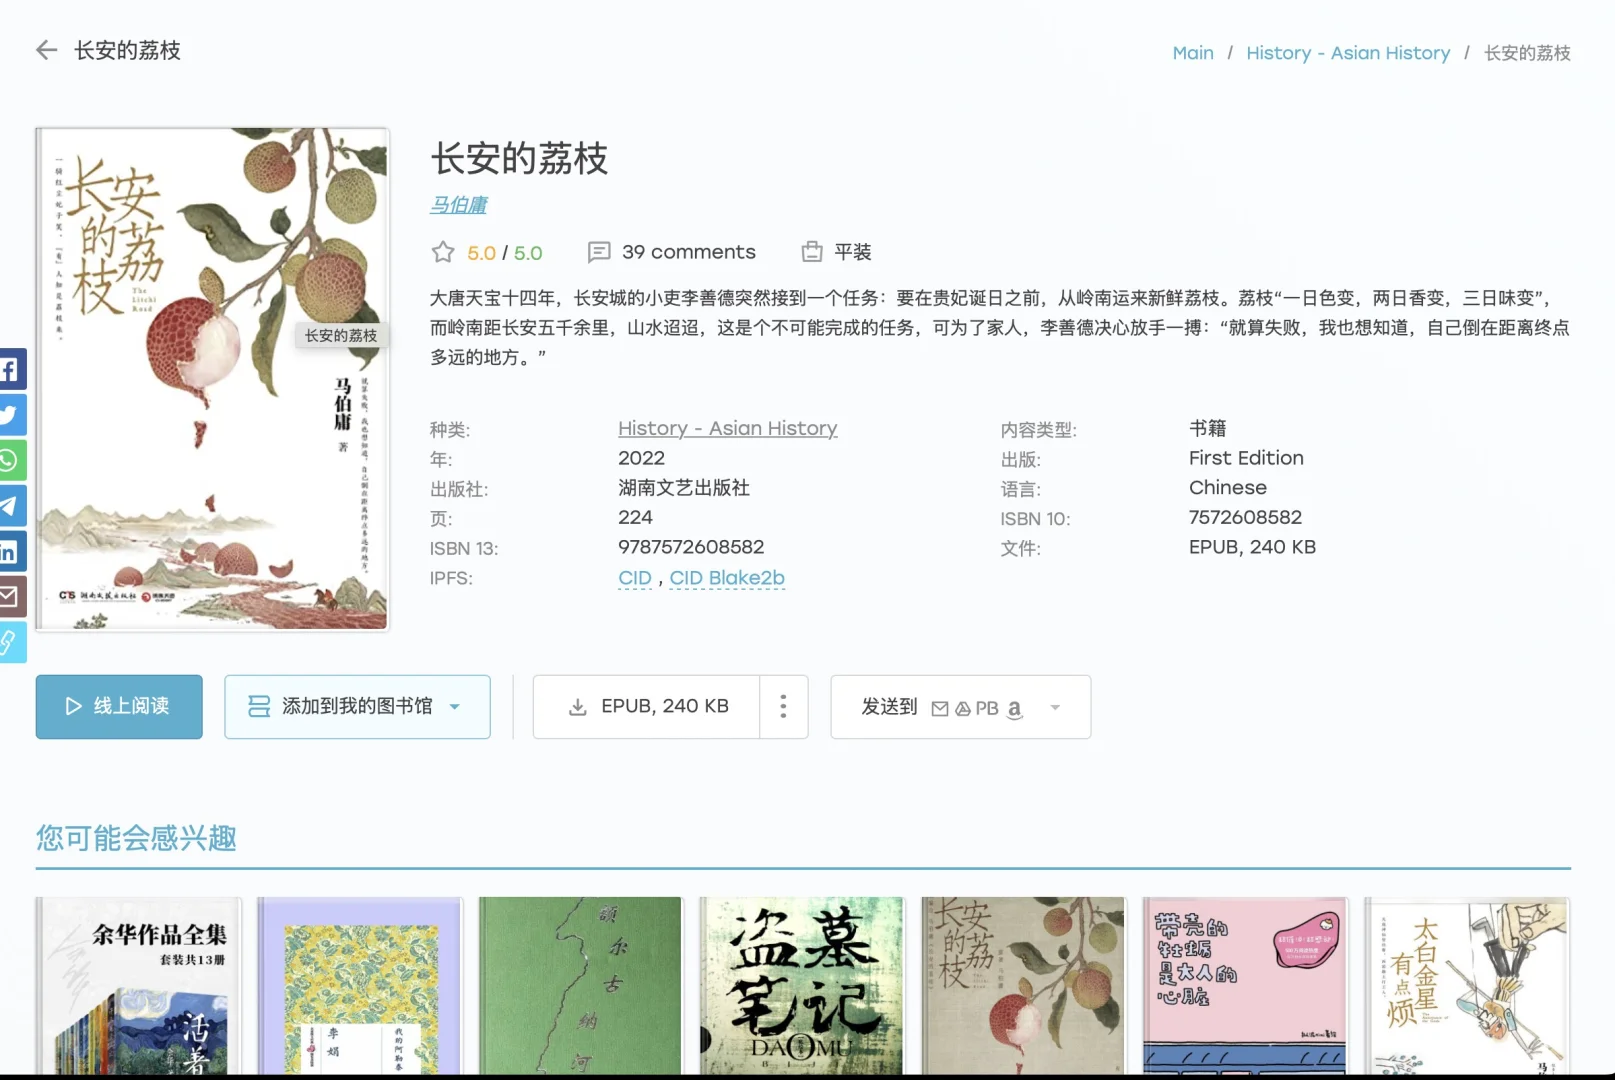The height and width of the screenshot is (1080, 1615).
Task: Click the year value 2022
Action: point(641,458)
